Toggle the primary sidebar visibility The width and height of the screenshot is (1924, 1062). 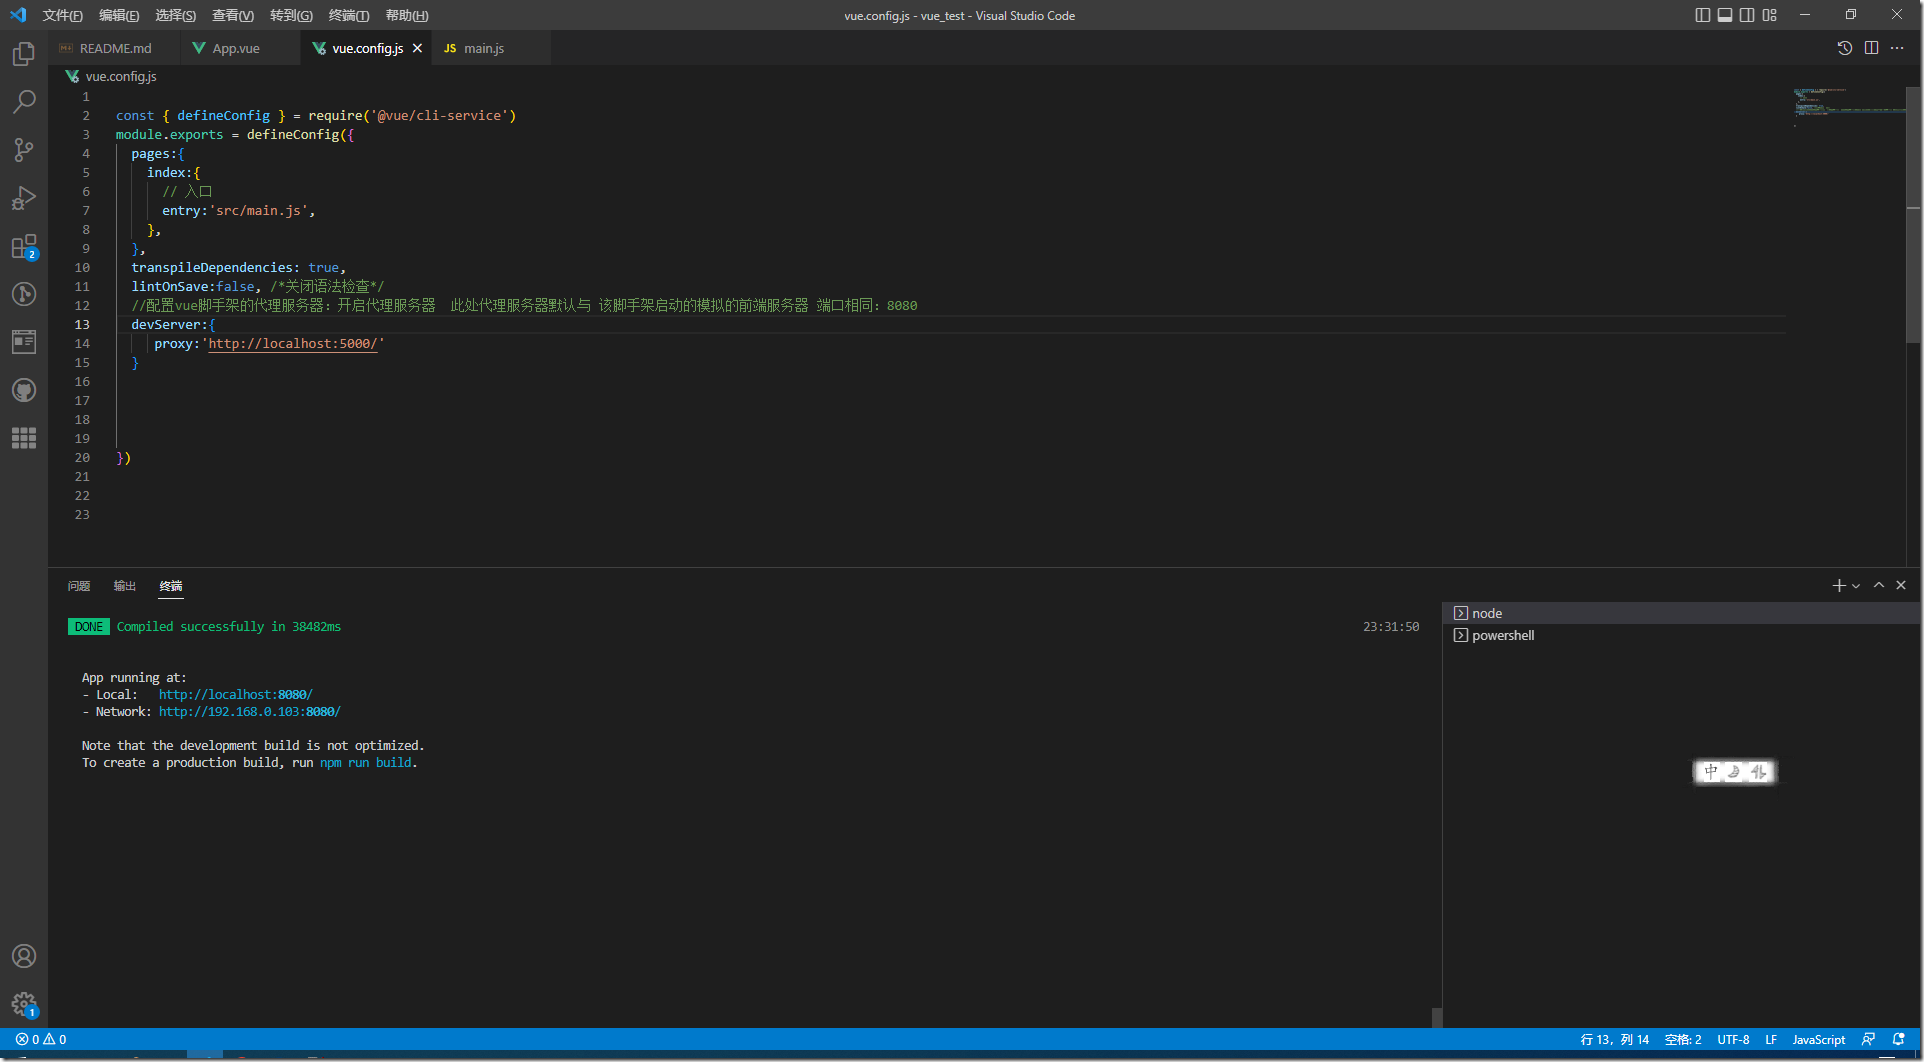tap(1703, 15)
